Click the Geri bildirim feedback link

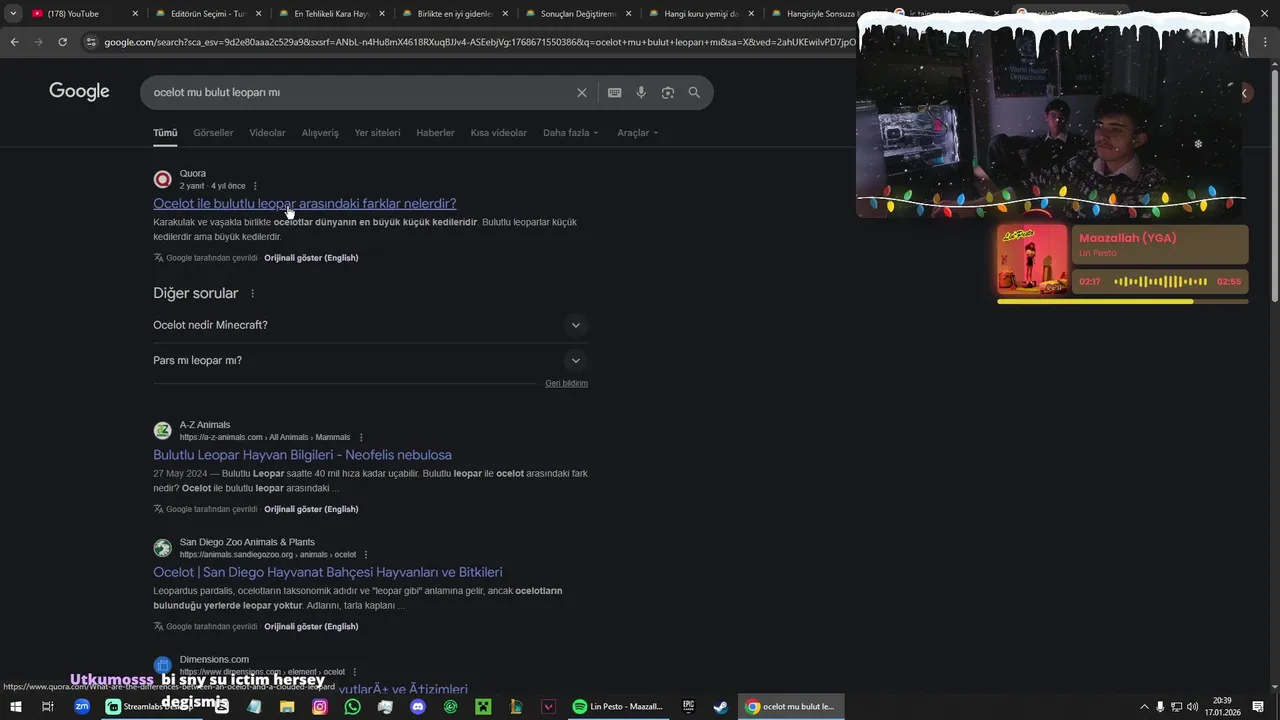566,384
